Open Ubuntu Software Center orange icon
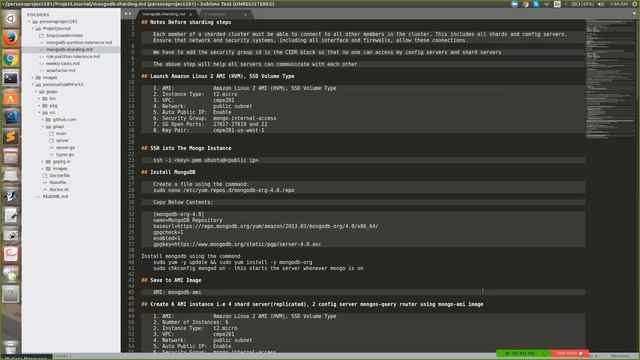Viewport: 640px width, 360px height. tap(11, 98)
